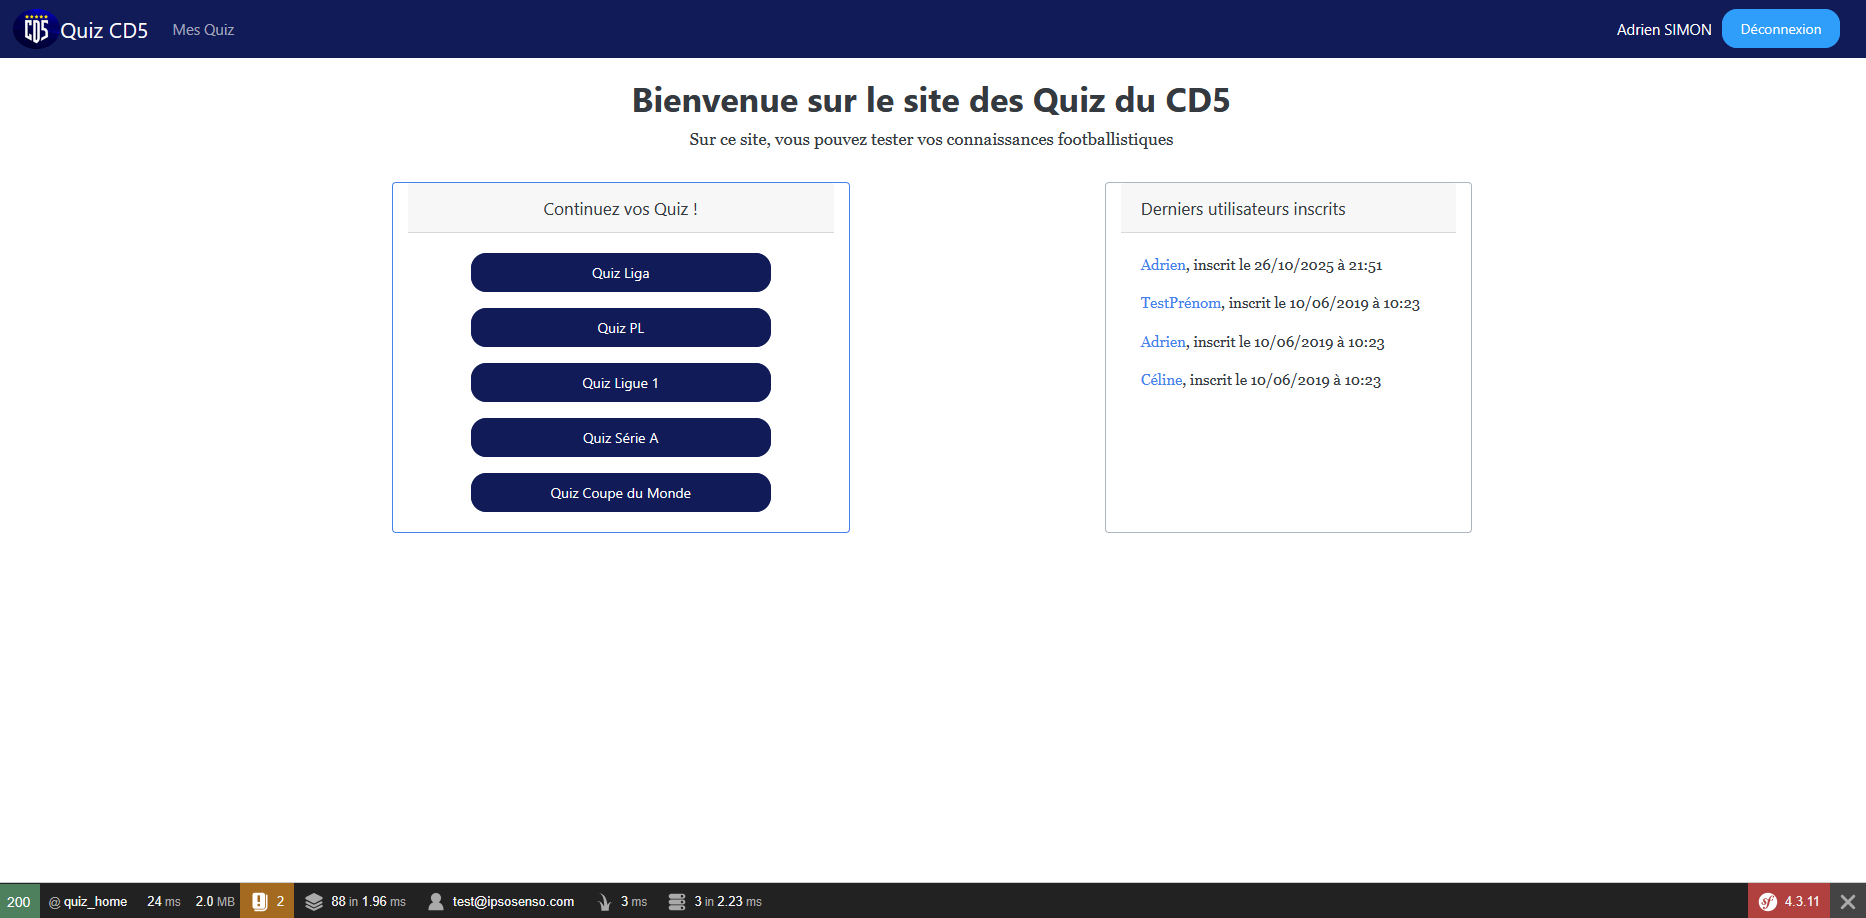Image resolution: width=1866 pixels, height=918 pixels.
Task: Open security panel for test@ipsosenso.com
Action: [x=500, y=901]
